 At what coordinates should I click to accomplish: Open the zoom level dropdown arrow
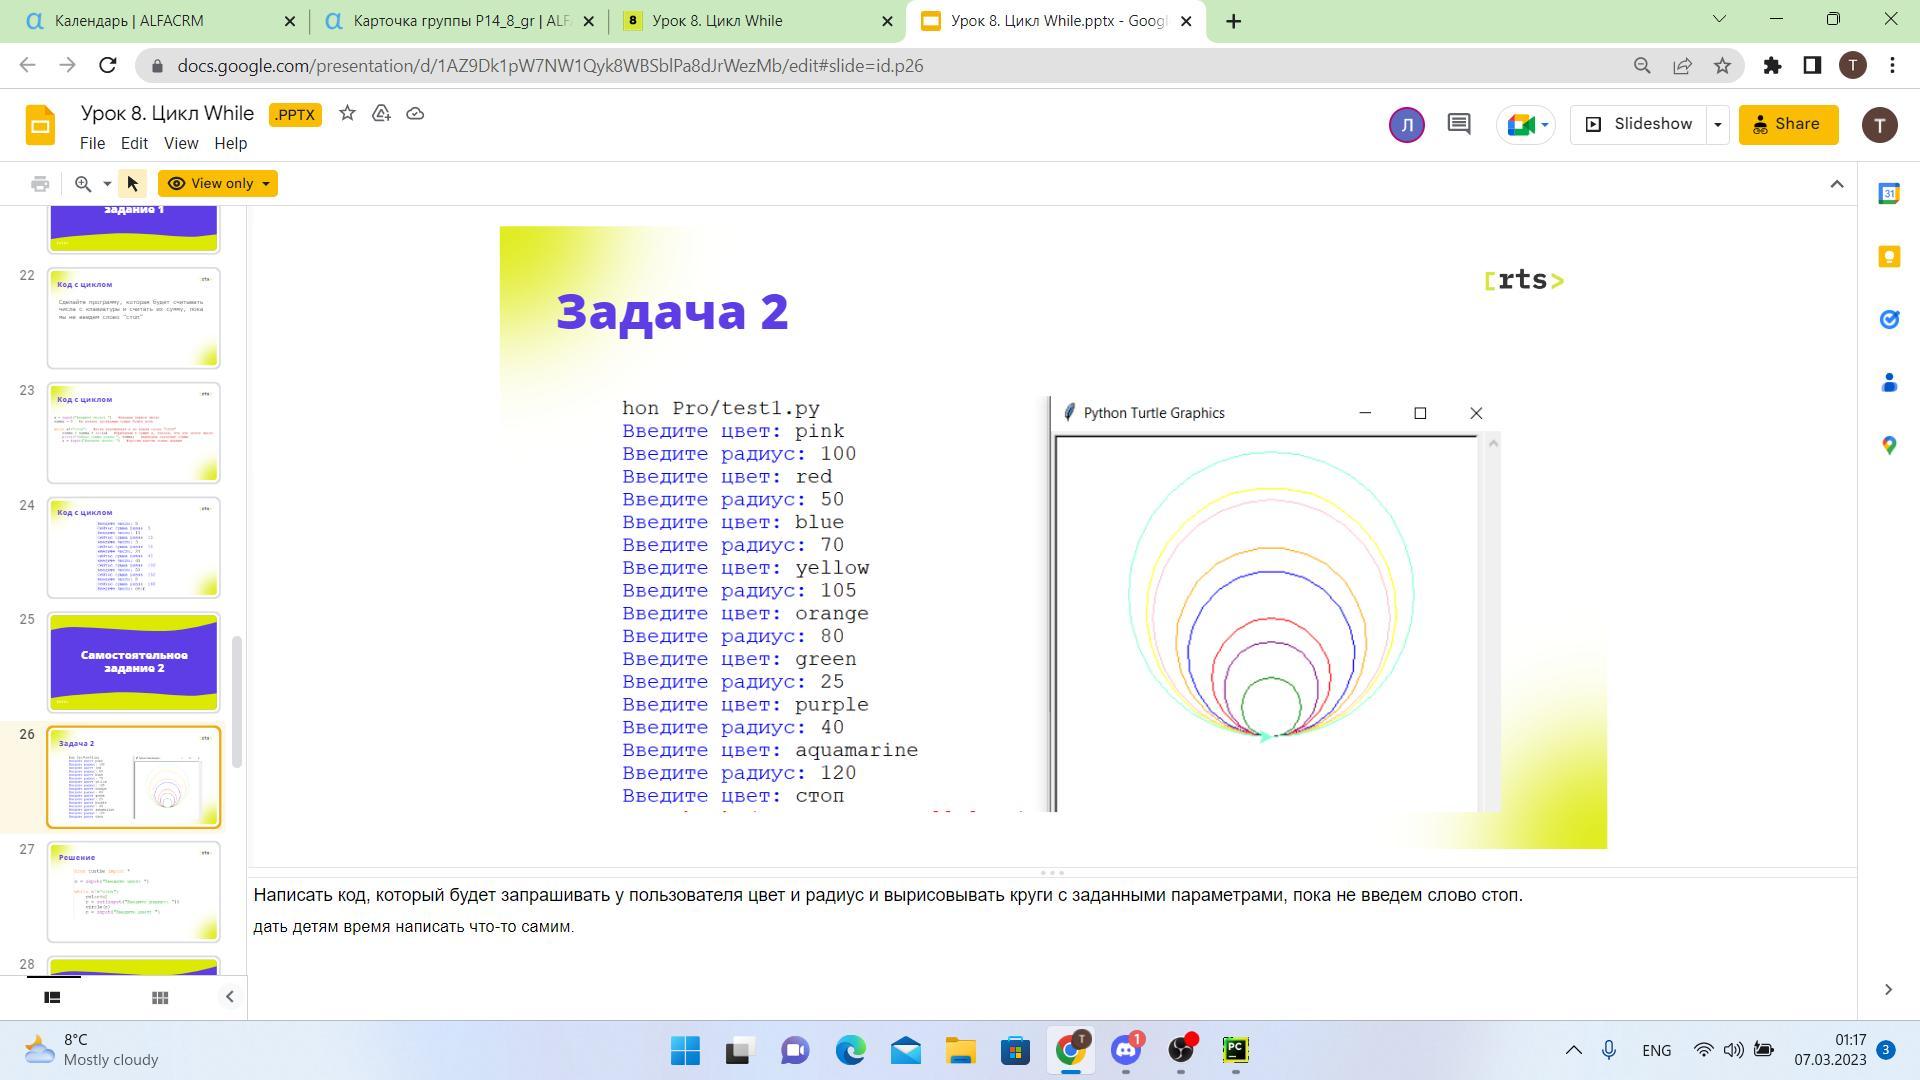(107, 184)
